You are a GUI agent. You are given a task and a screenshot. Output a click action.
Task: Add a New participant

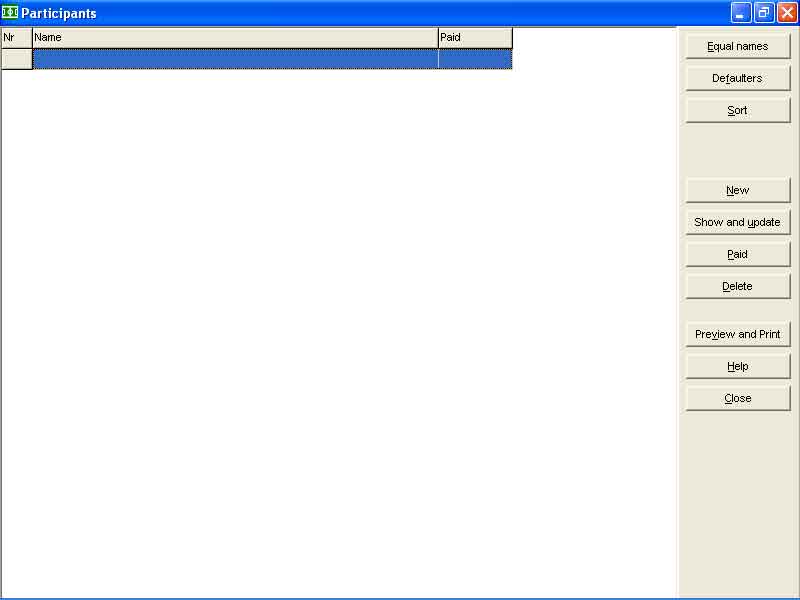point(738,190)
